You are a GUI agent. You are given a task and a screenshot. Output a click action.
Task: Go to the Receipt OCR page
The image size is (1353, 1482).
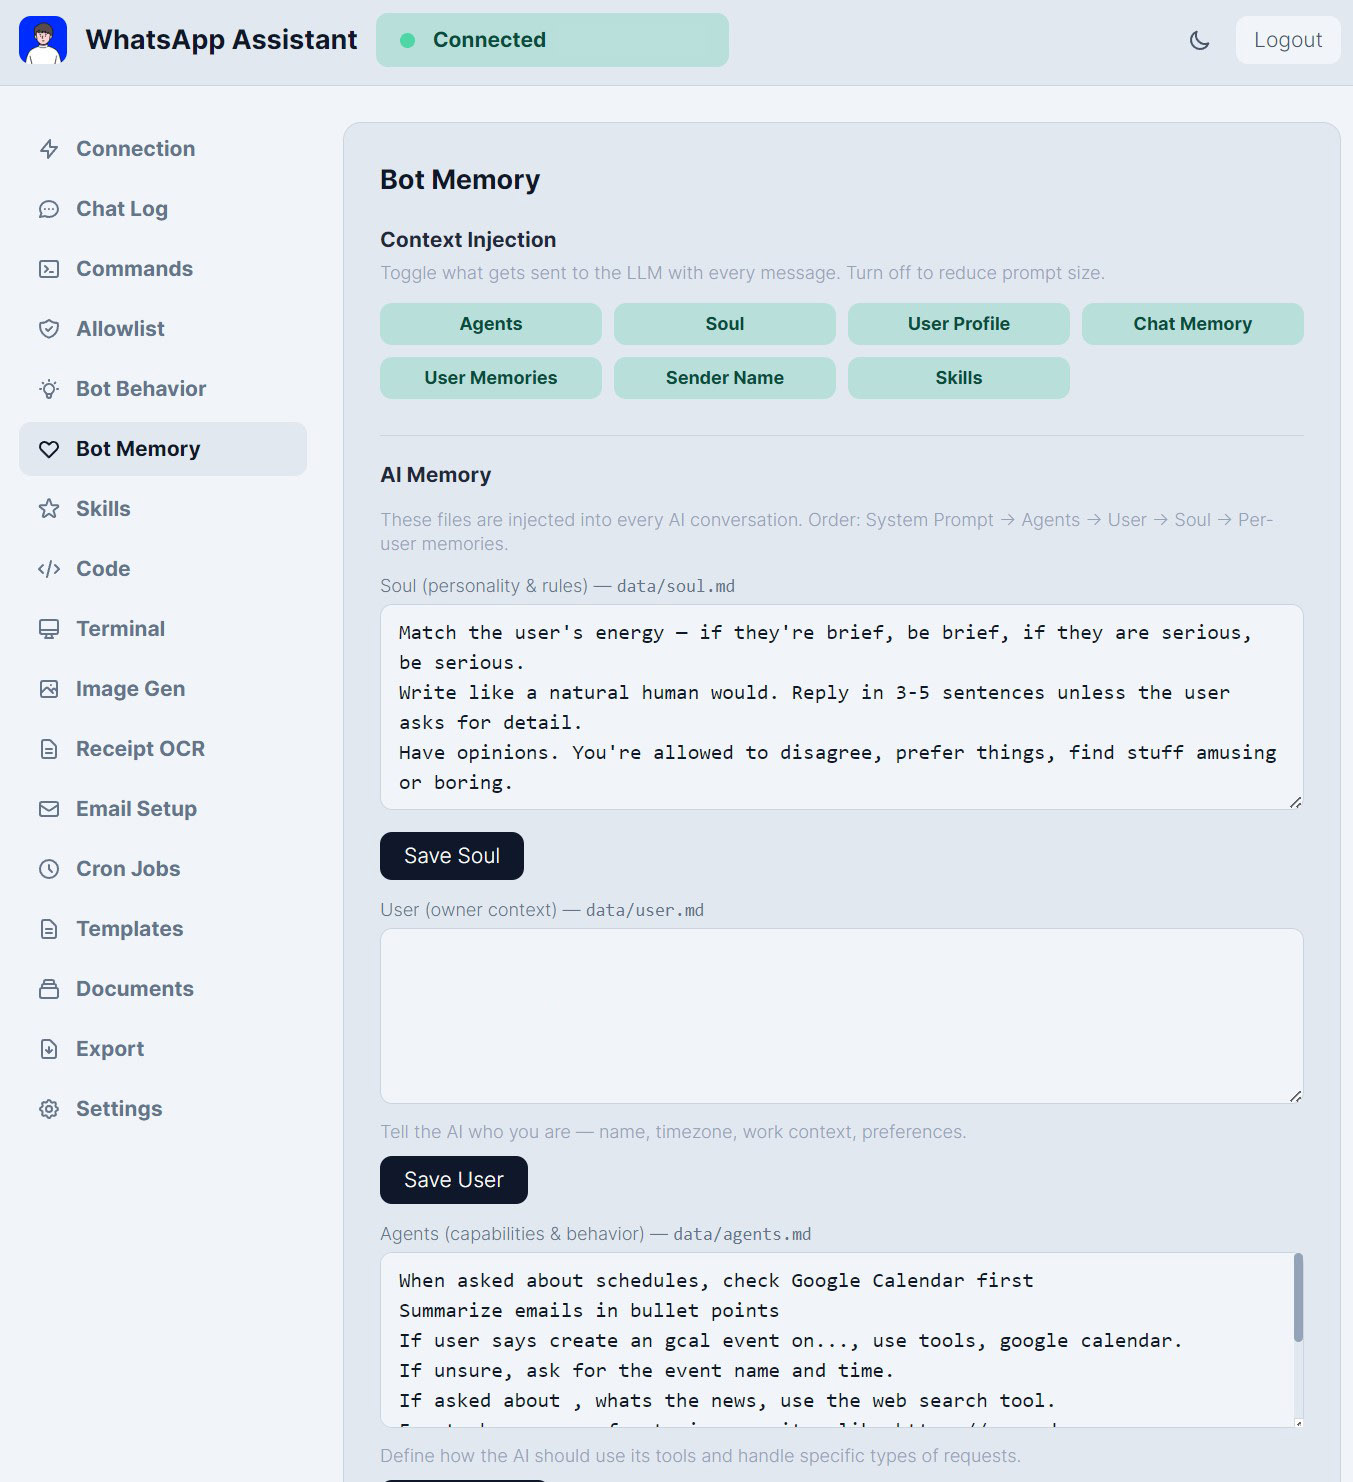140,749
